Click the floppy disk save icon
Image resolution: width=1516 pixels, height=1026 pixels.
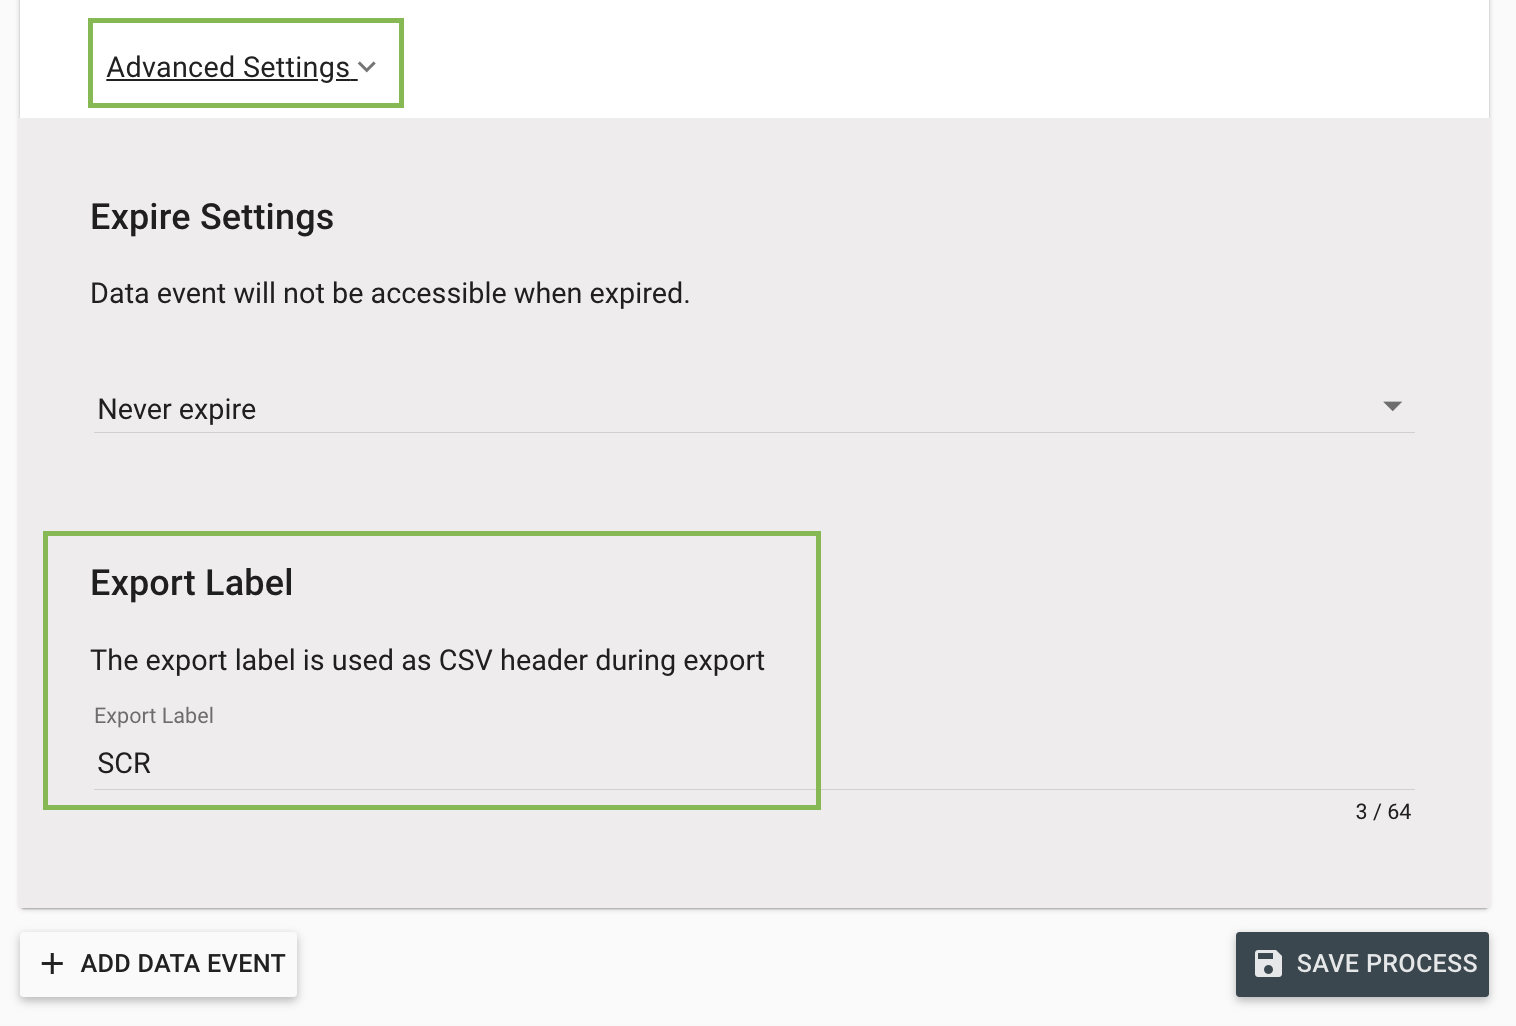click(1268, 963)
